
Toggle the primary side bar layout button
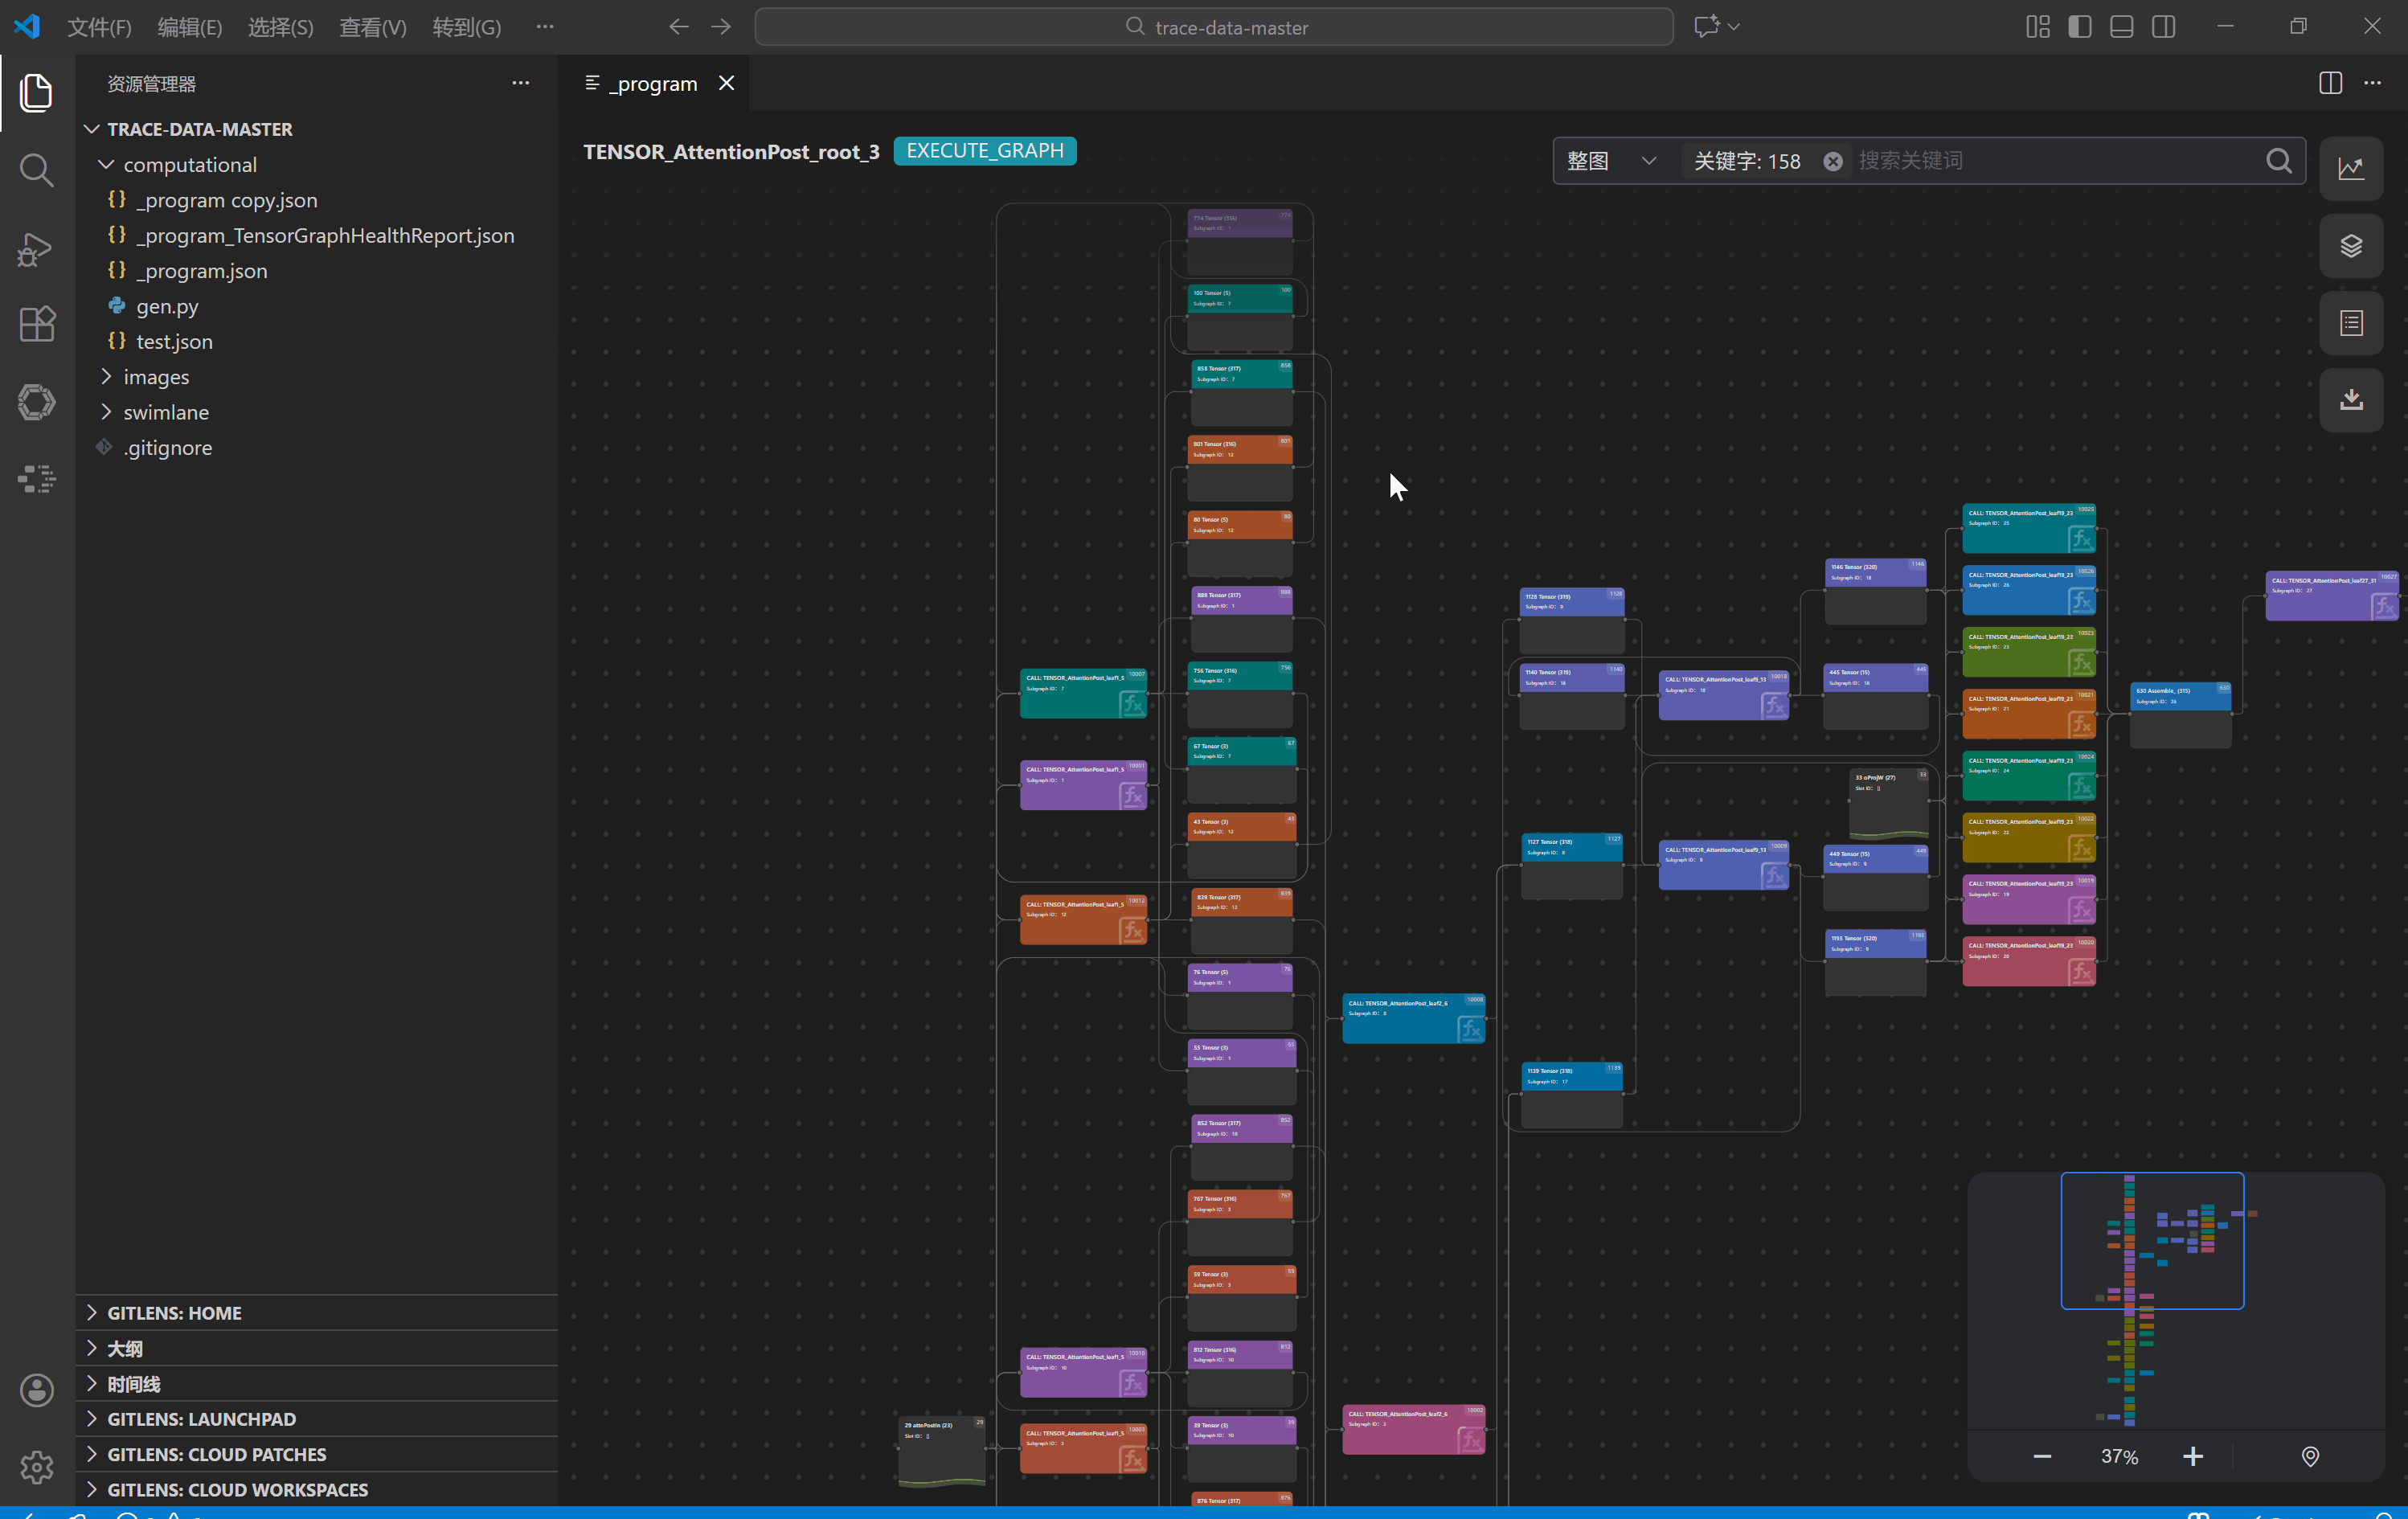tap(2079, 27)
